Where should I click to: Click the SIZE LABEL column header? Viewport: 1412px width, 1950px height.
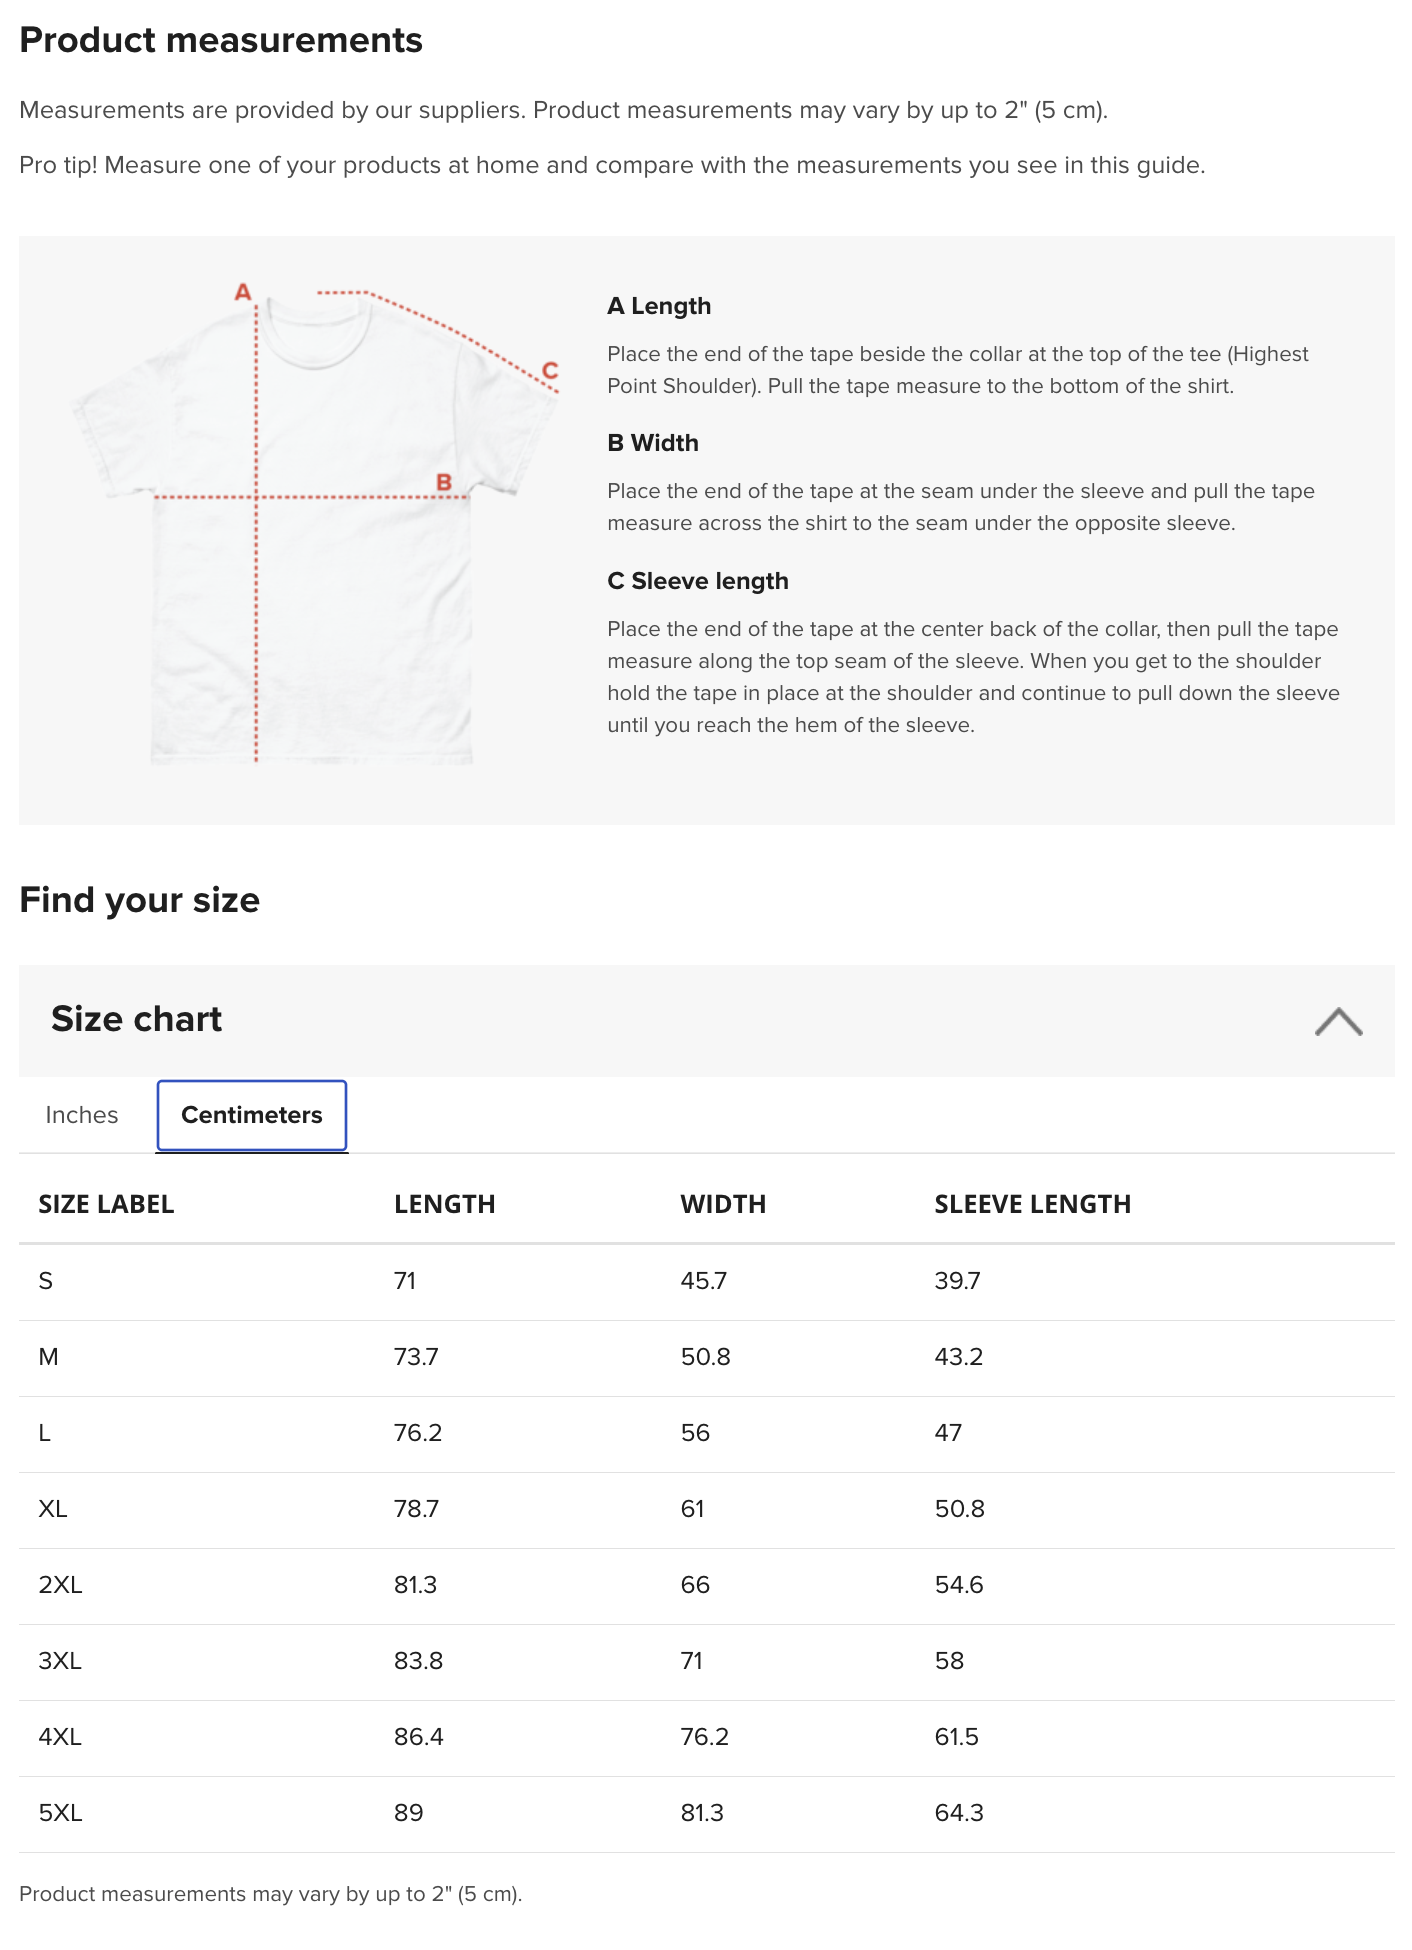pyautogui.click(x=106, y=1204)
